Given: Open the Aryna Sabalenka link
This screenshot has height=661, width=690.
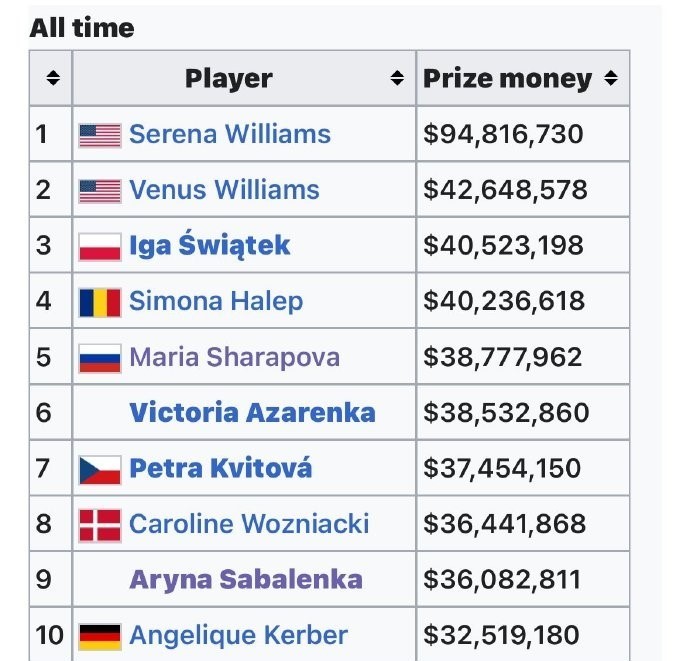Looking at the screenshot, I should 246,580.
